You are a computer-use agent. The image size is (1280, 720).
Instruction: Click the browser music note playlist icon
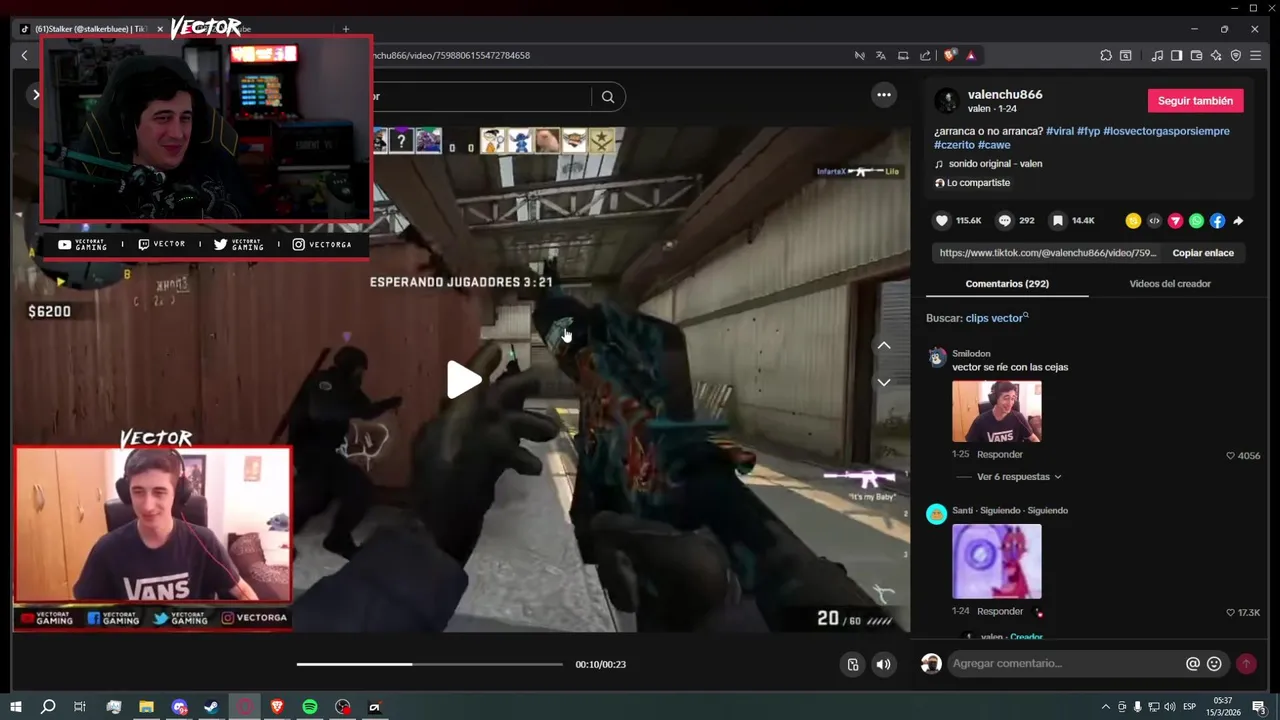tap(1157, 56)
